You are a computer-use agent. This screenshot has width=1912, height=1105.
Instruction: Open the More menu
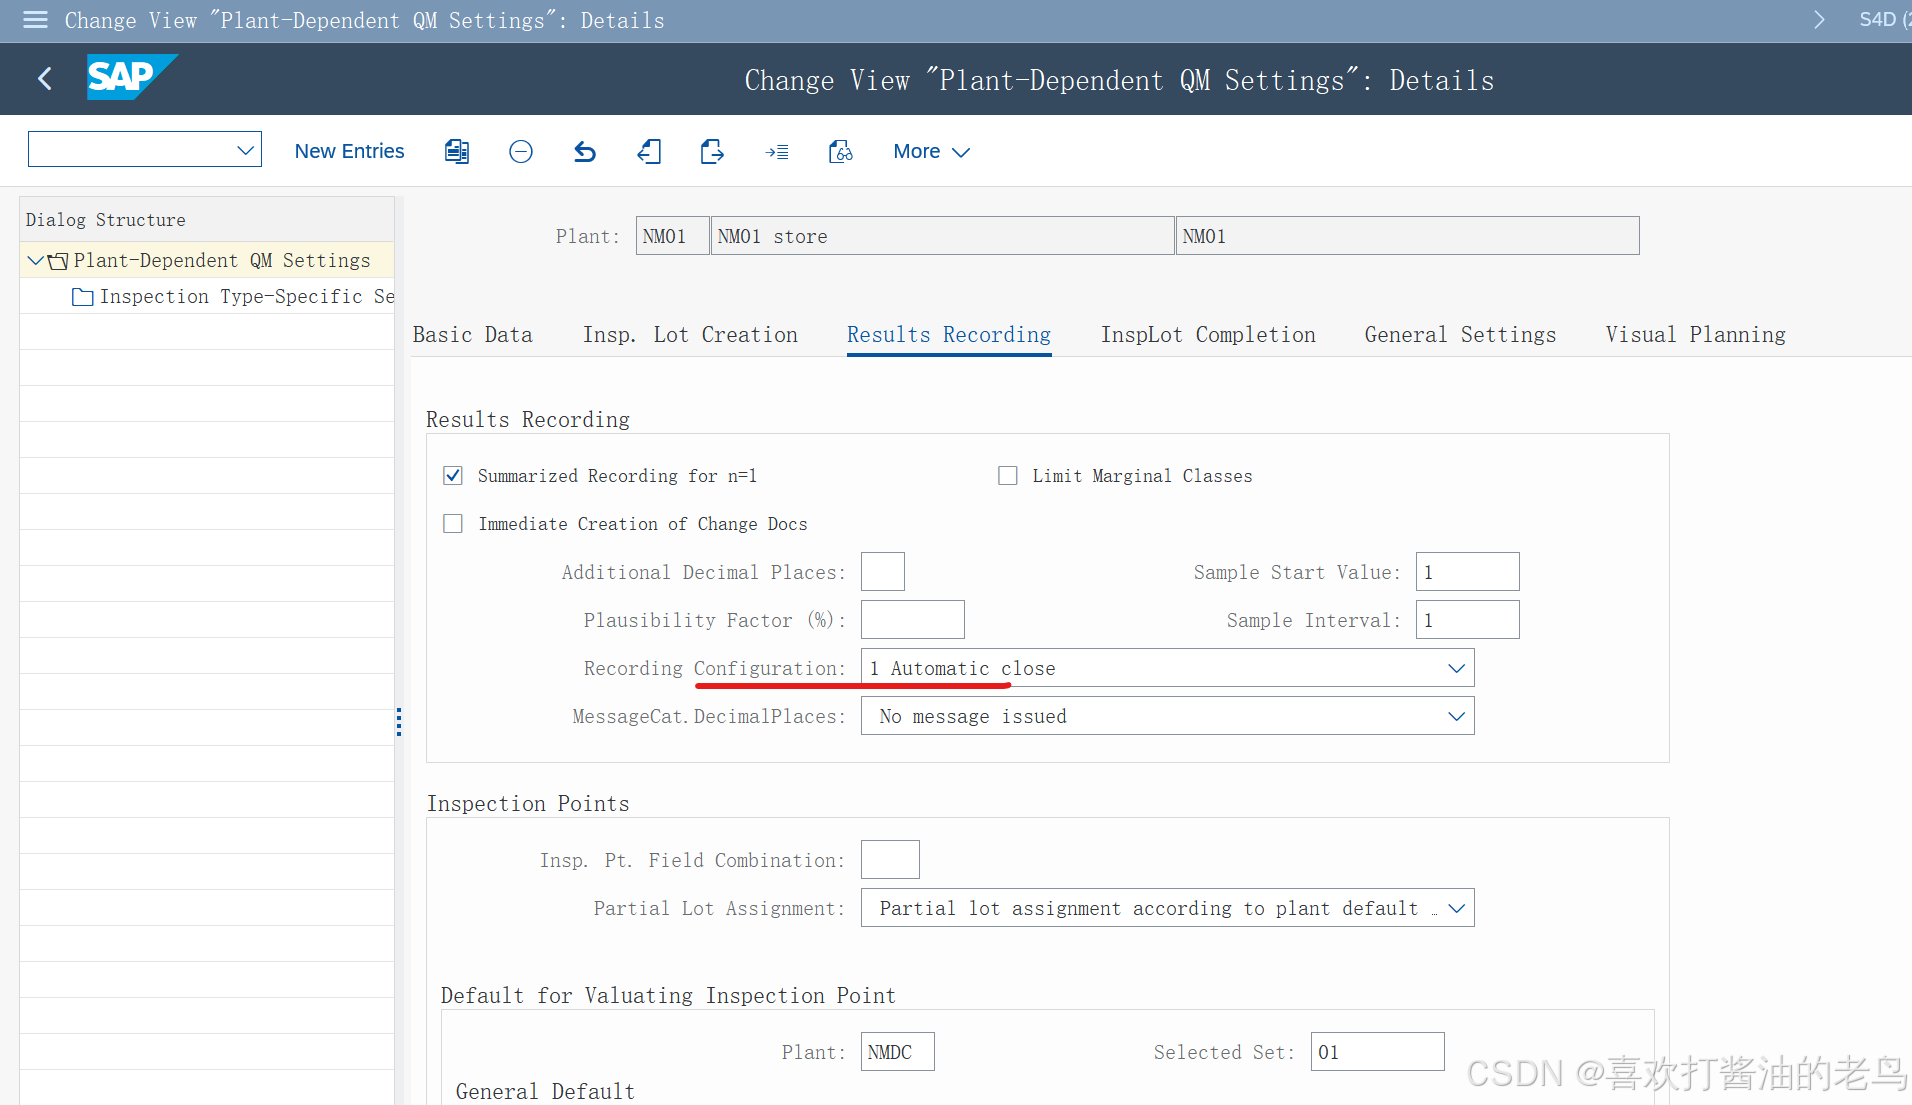[x=929, y=151]
